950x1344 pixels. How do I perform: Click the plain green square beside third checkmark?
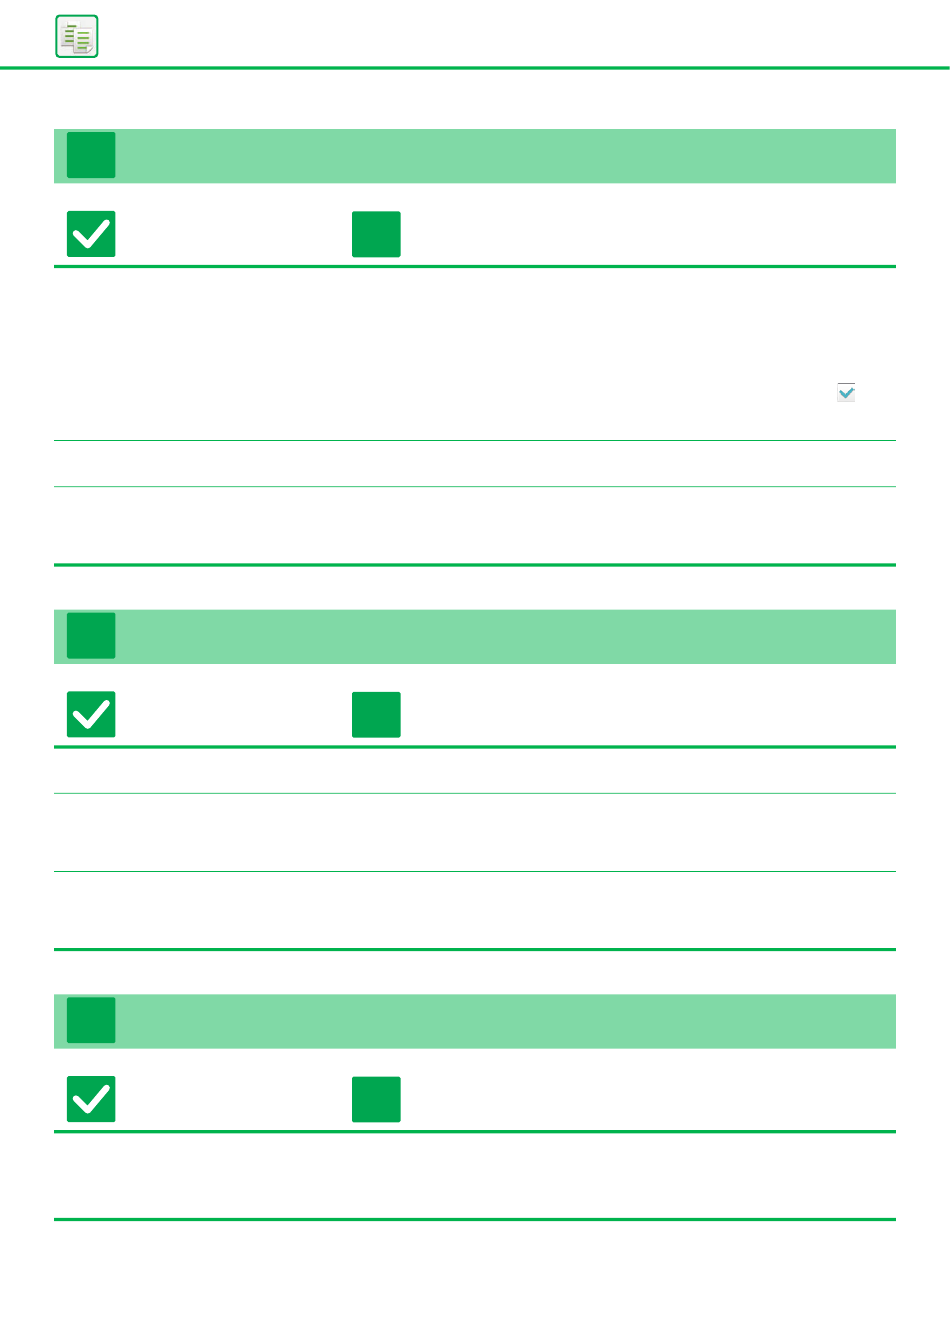[x=376, y=1099]
